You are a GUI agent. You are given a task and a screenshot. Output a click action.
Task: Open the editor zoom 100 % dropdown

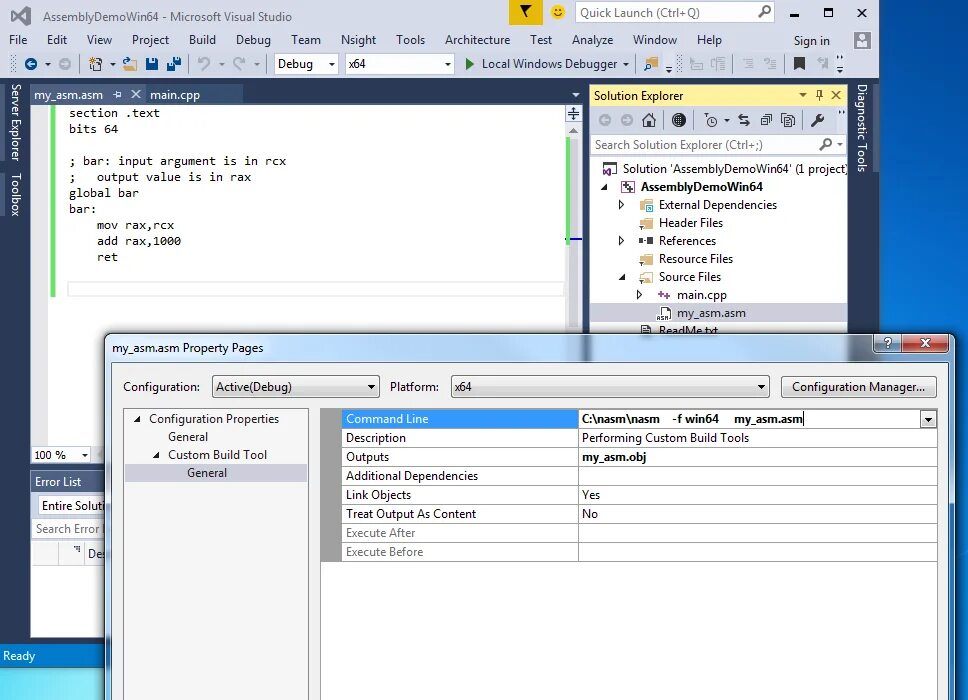[85, 455]
